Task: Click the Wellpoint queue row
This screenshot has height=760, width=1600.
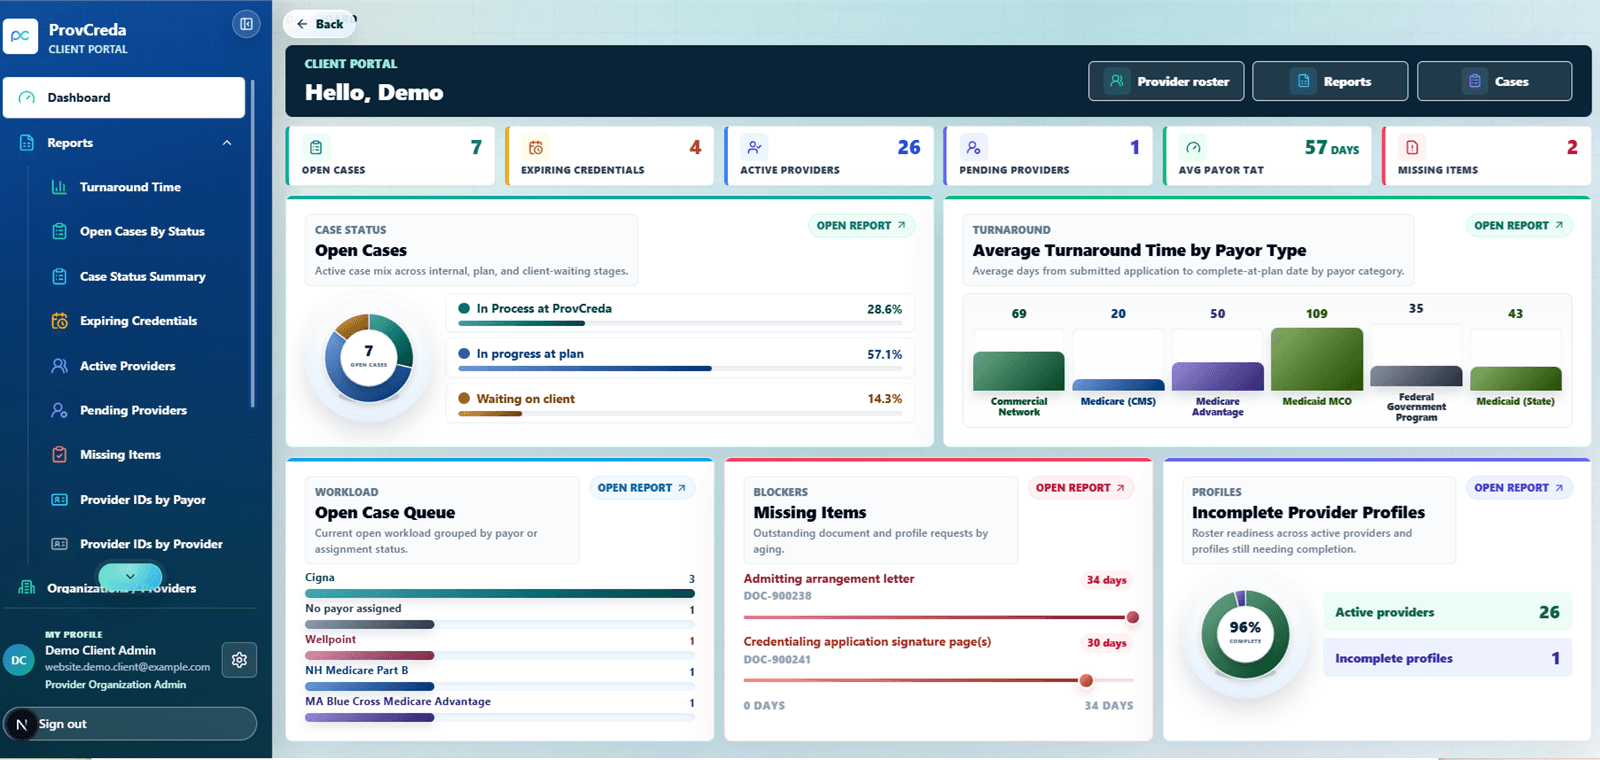Action: (x=500, y=647)
